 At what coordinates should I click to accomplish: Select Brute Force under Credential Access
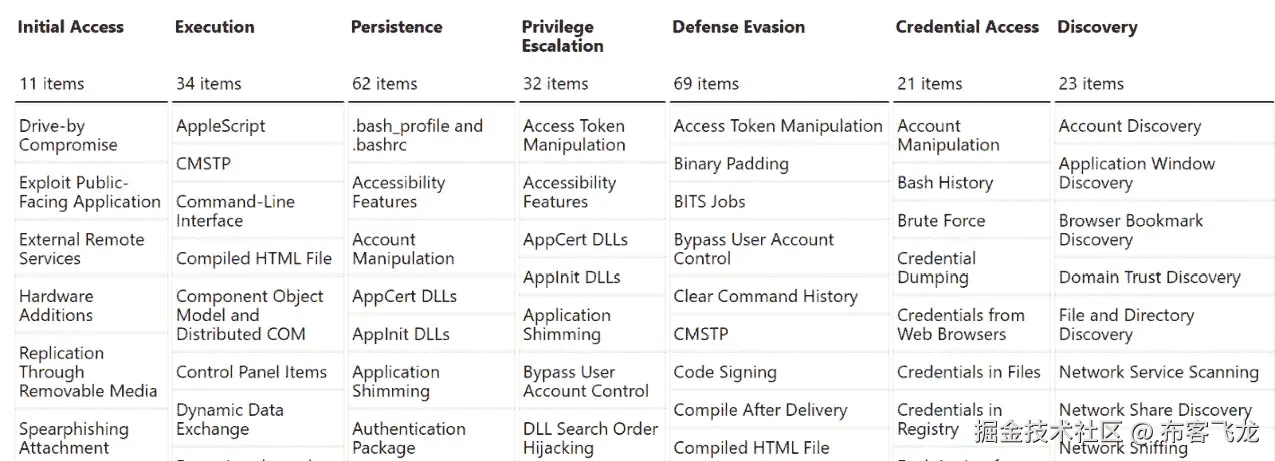pos(941,221)
